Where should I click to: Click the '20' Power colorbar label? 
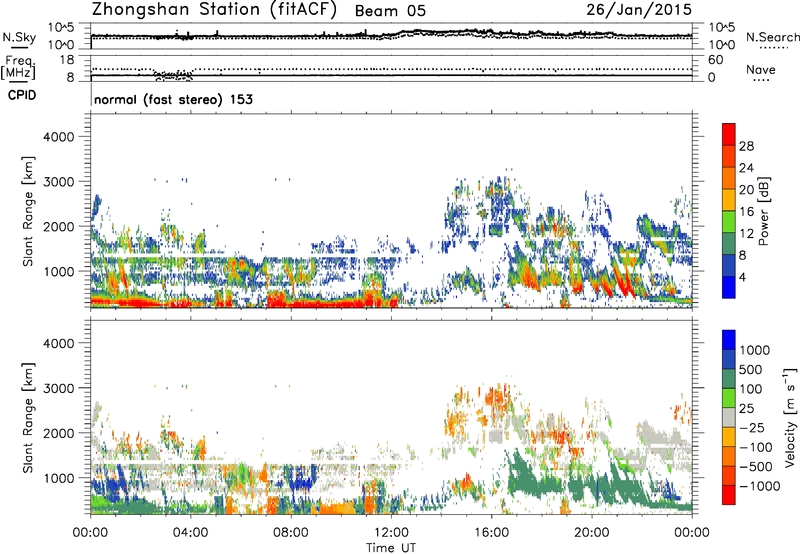tap(746, 190)
